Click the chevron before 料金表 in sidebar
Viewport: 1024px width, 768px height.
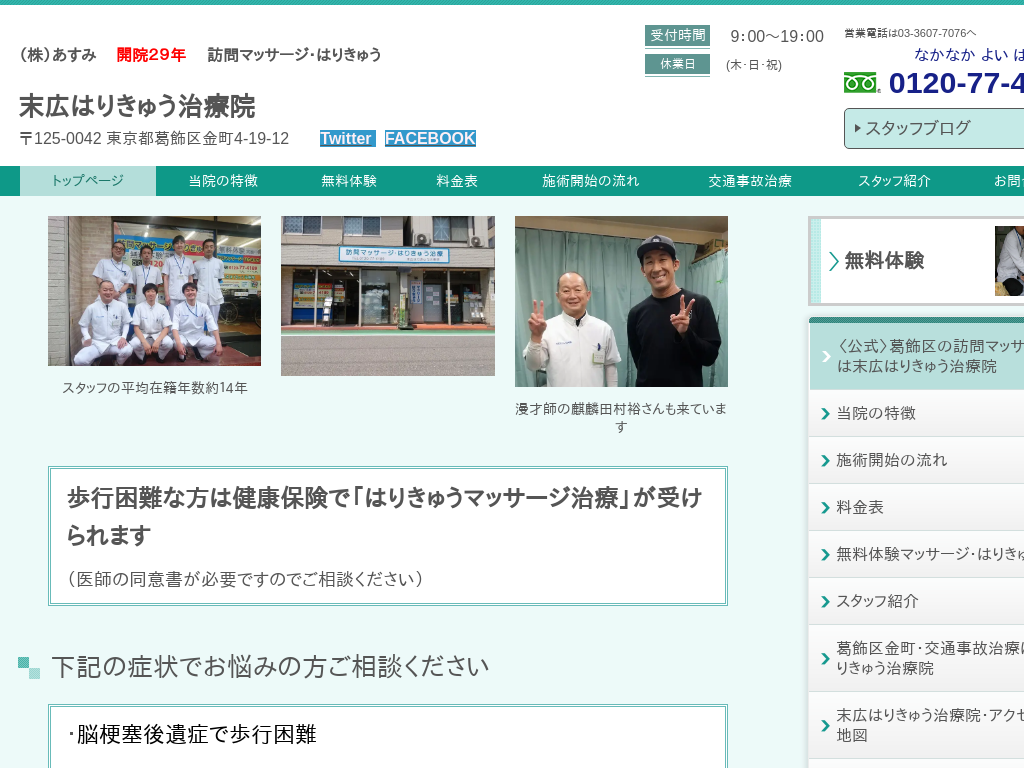point(825,508)
